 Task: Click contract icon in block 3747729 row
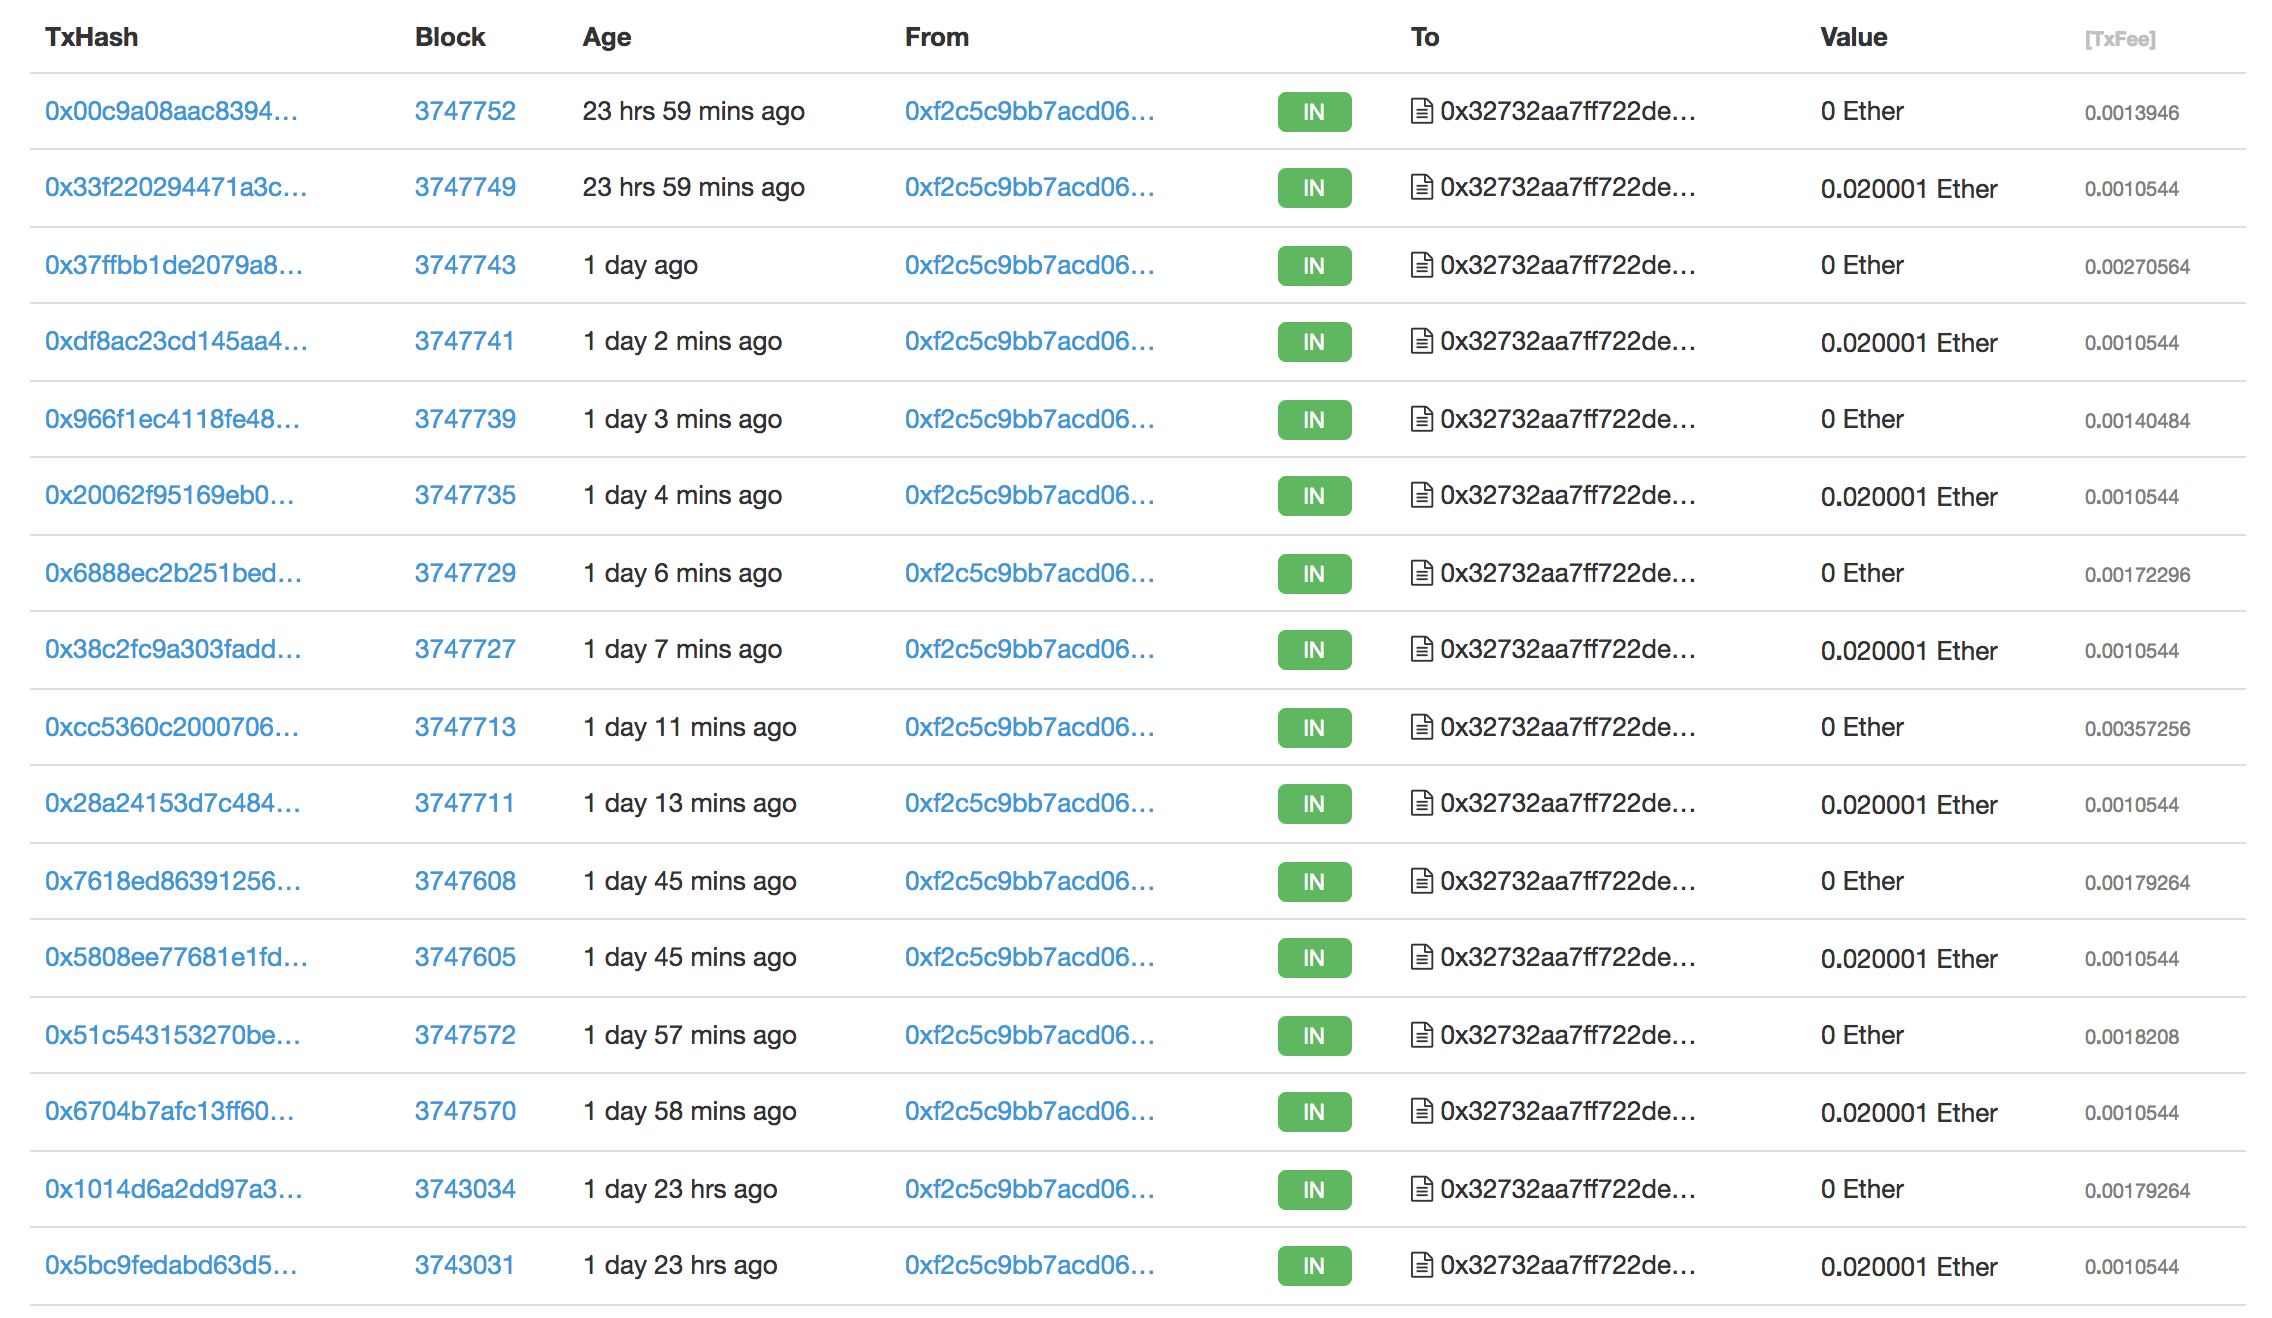pos(1421,573)
